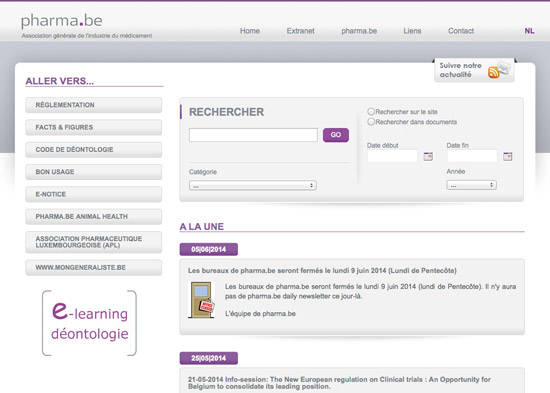The height and width of the screenshot is (393, 550).
Task: Select Rechercher sur le site option
Action: coord(371,112)
